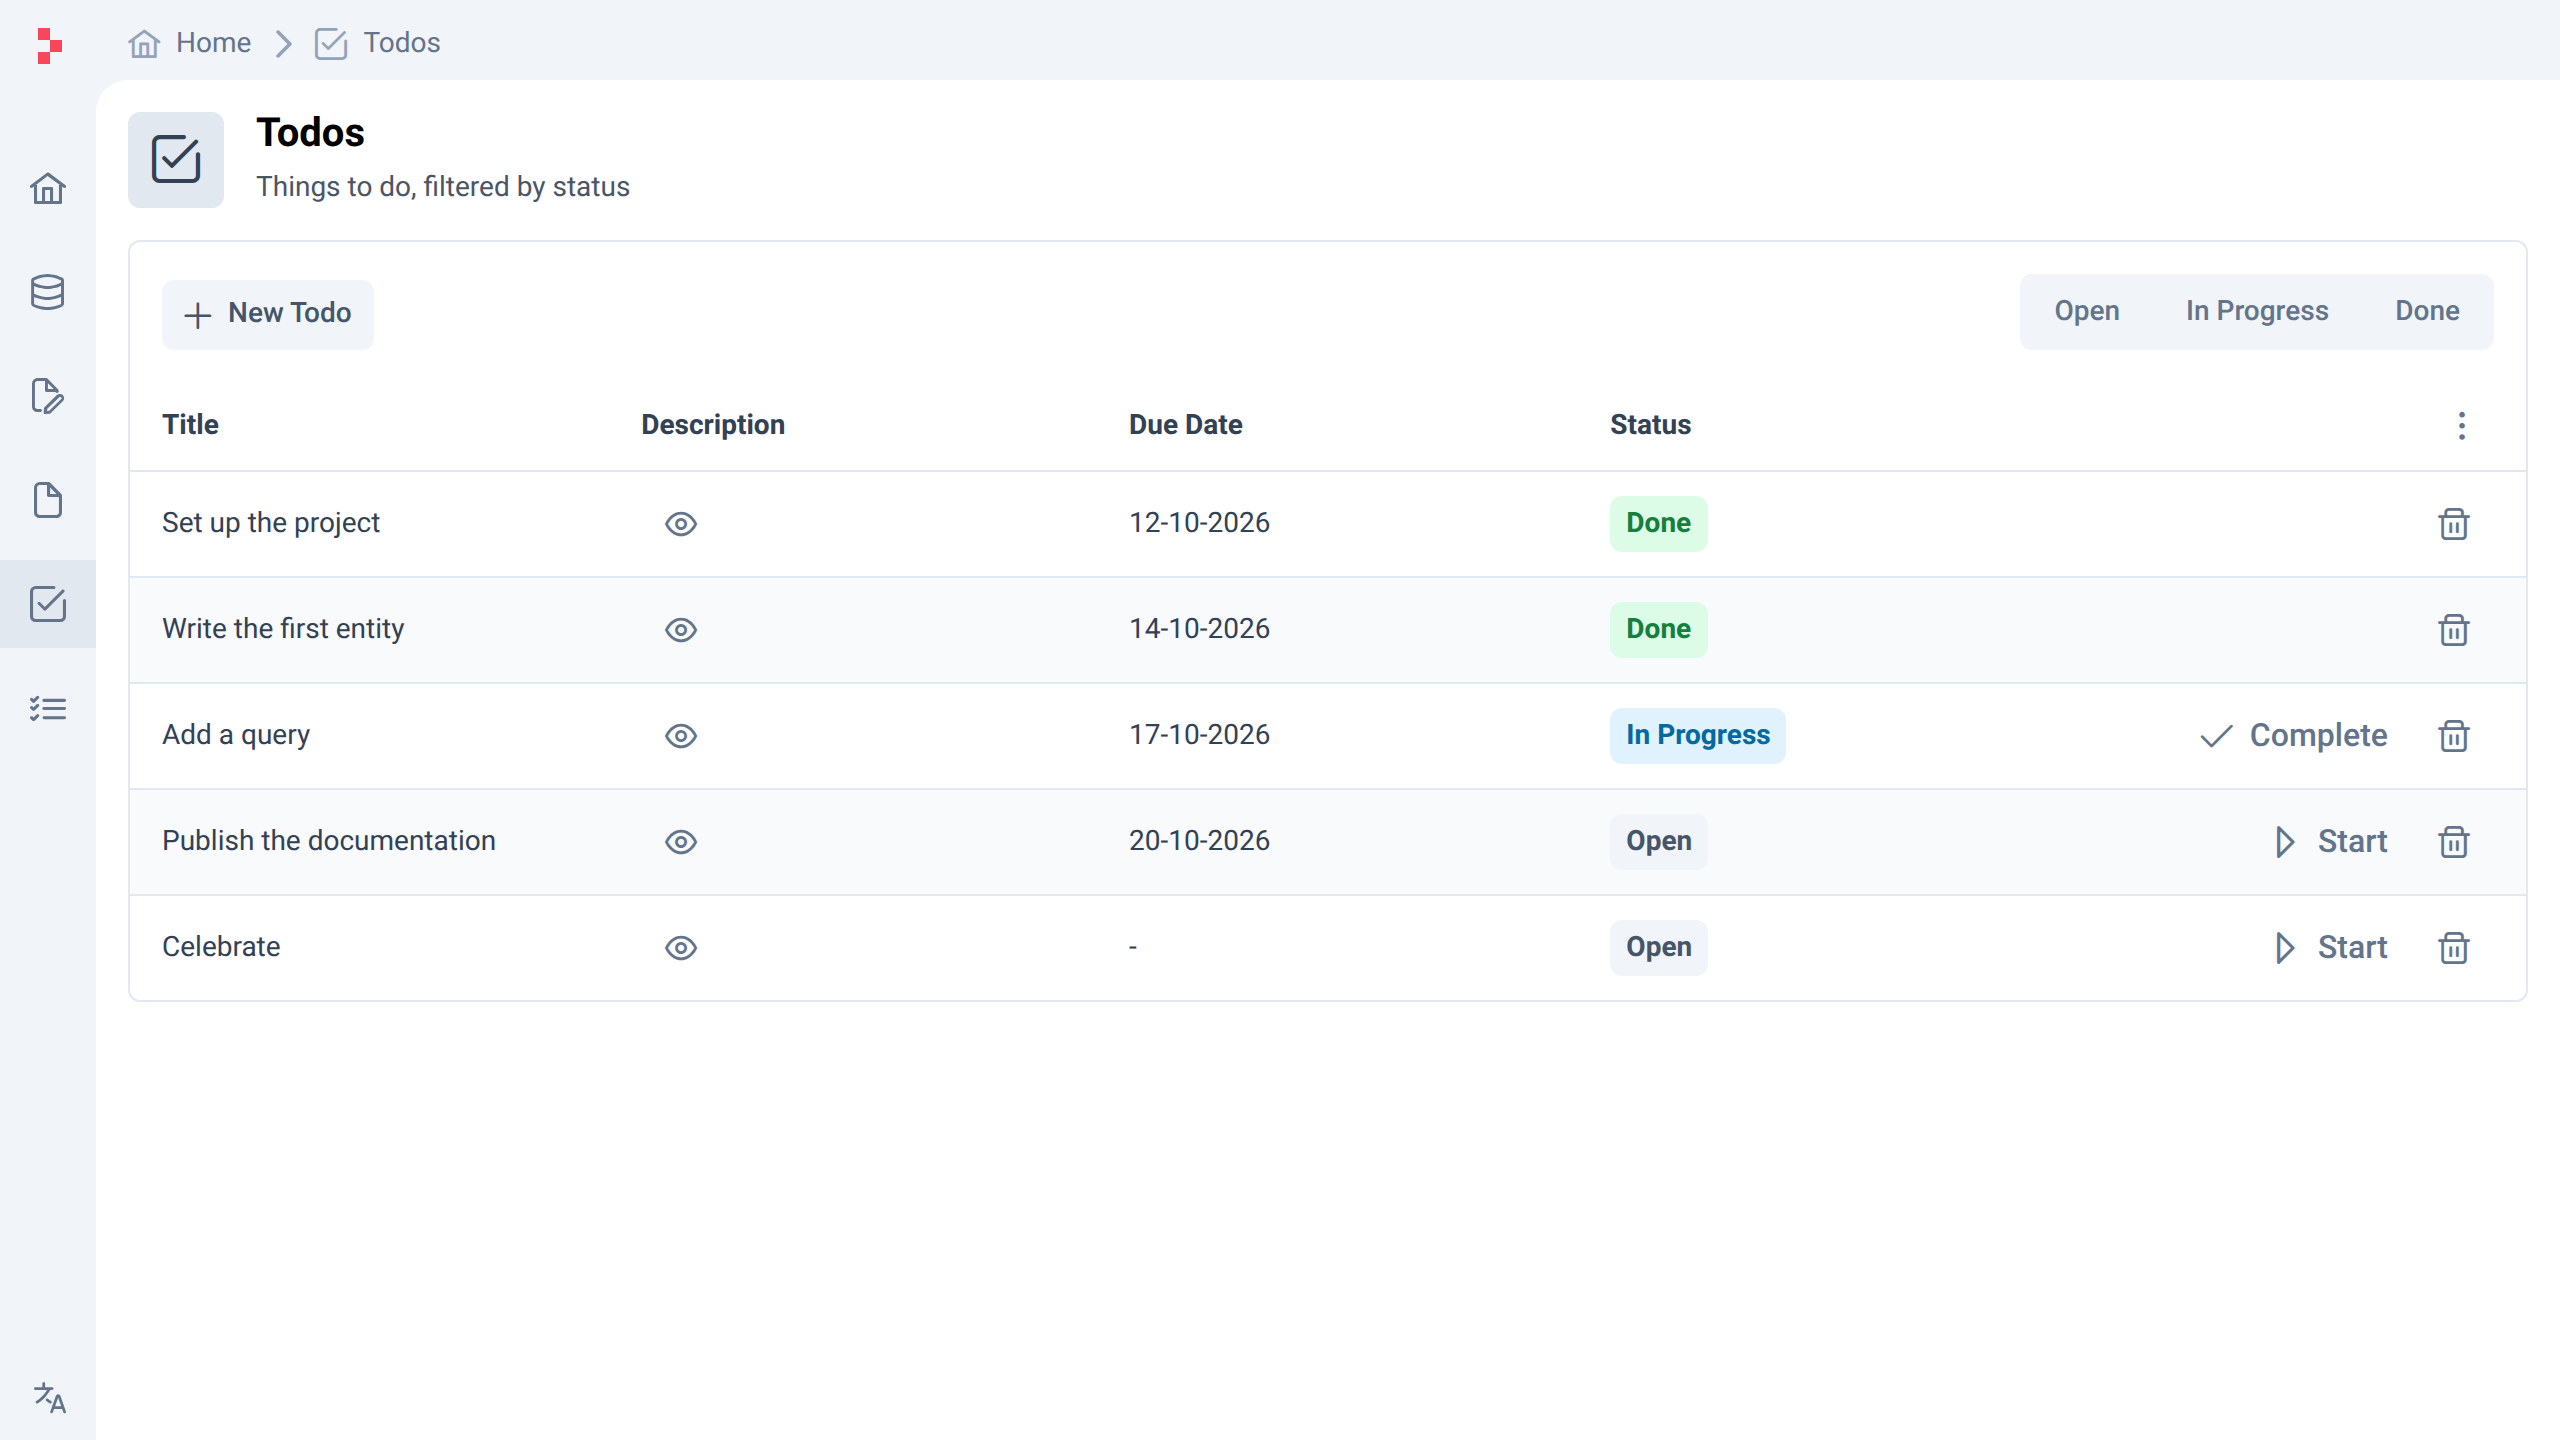Click the 'Publish the documentation' title

click(x=329, y=841)
